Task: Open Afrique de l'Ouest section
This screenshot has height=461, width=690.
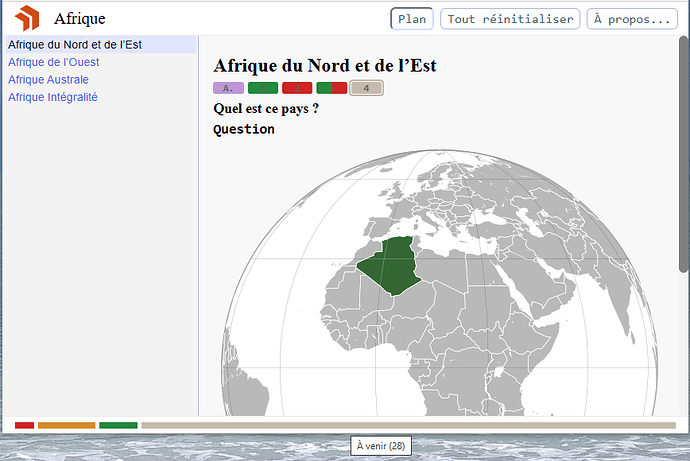Action: point(53,62)
